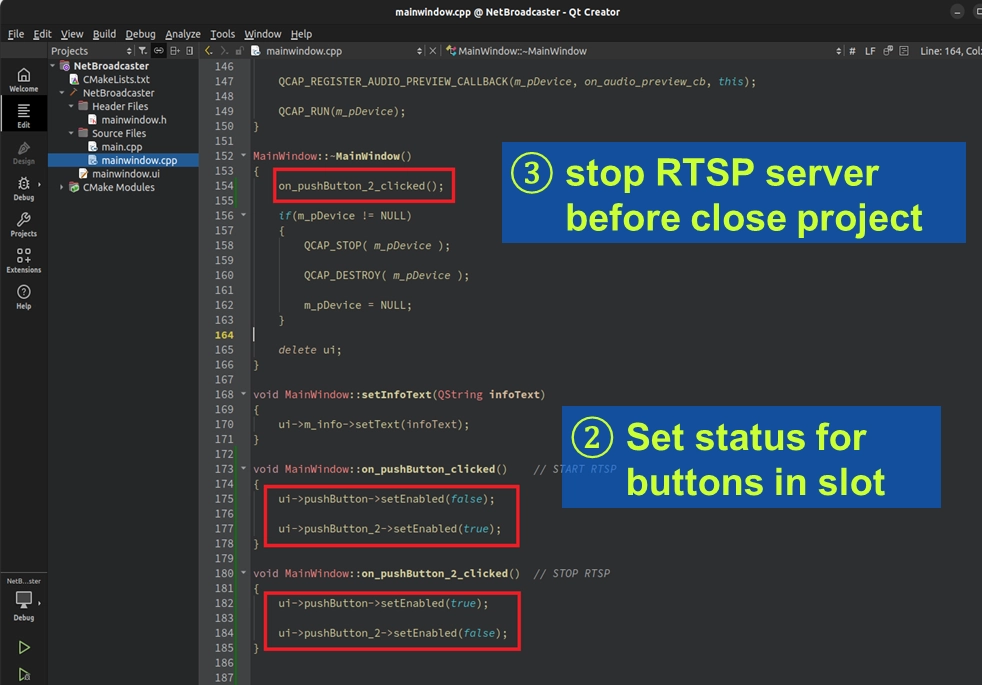Minimize the Qt Creator window

pyautogui.click(x=957, y=11)
